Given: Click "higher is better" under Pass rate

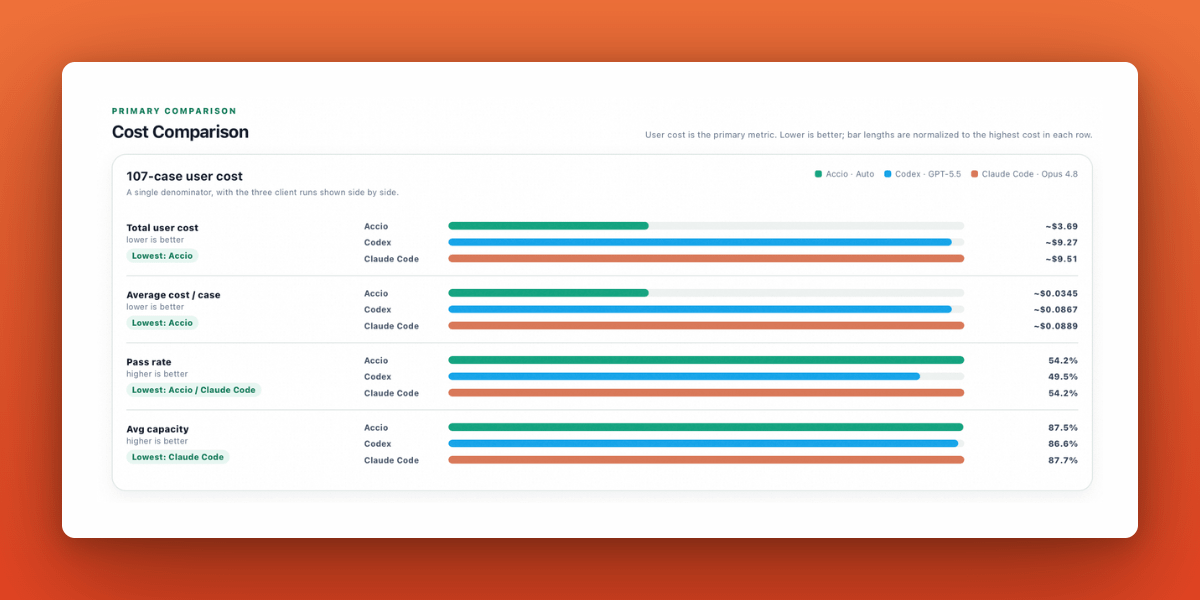Looking at the screenshot, I should click(x=157, y=374).
